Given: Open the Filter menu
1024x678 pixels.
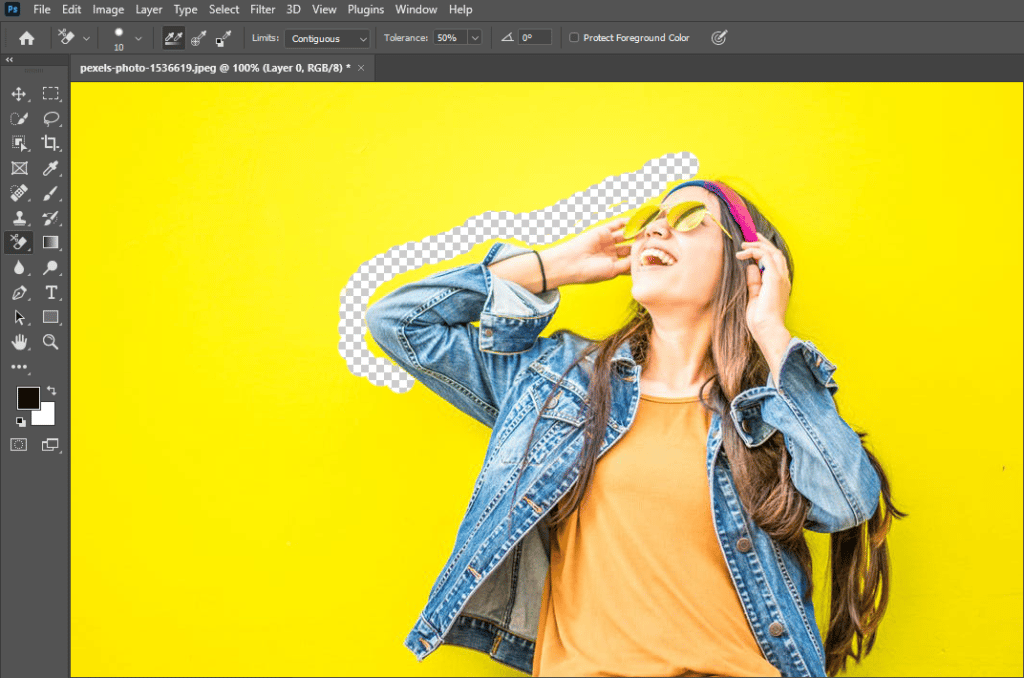Looking at the screenshot, I should point(263,9).
